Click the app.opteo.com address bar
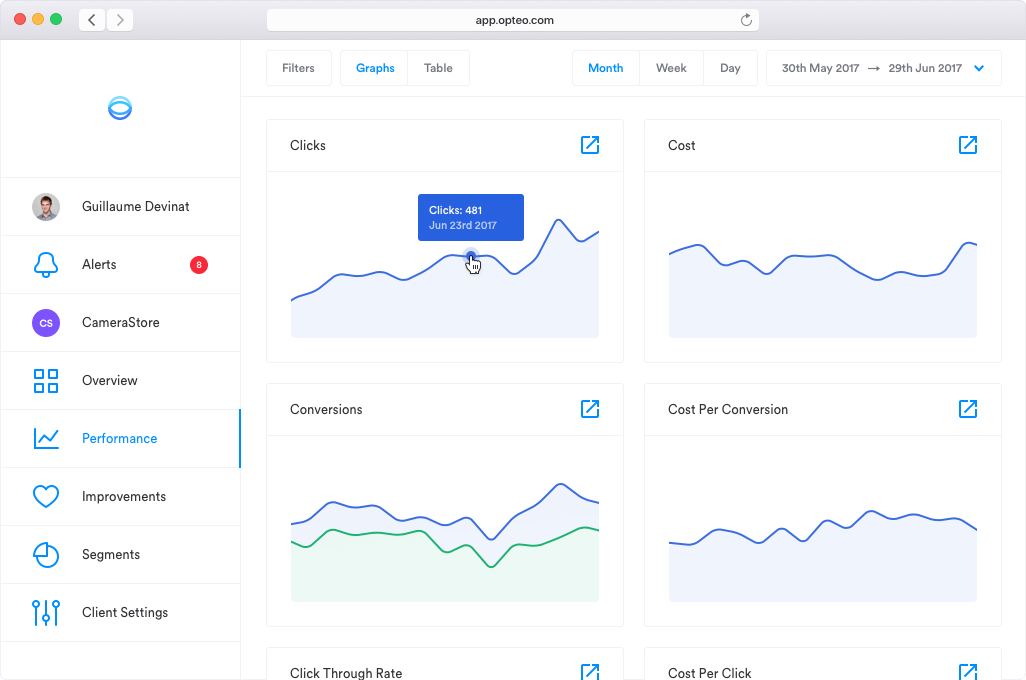This screenshot has width=1026, height=680. point(513,20)
